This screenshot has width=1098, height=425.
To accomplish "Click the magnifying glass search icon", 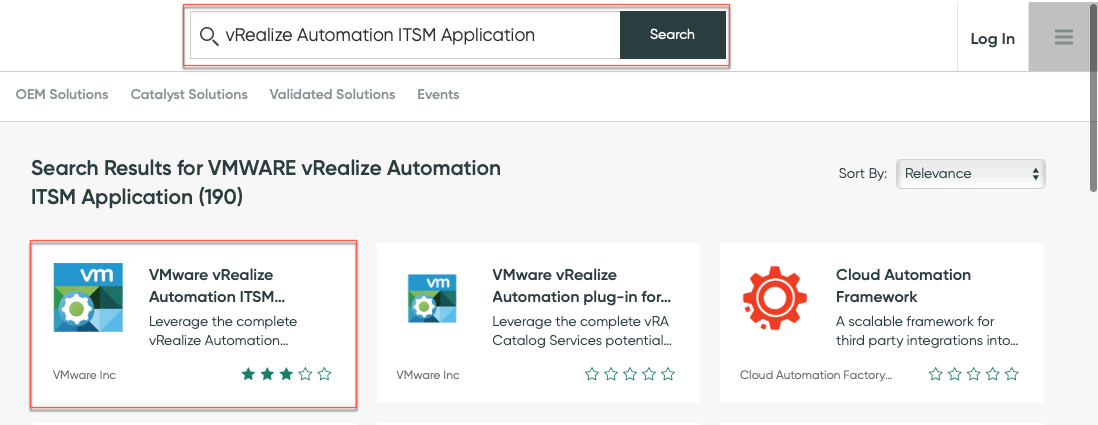I will (x=209, y=36).
